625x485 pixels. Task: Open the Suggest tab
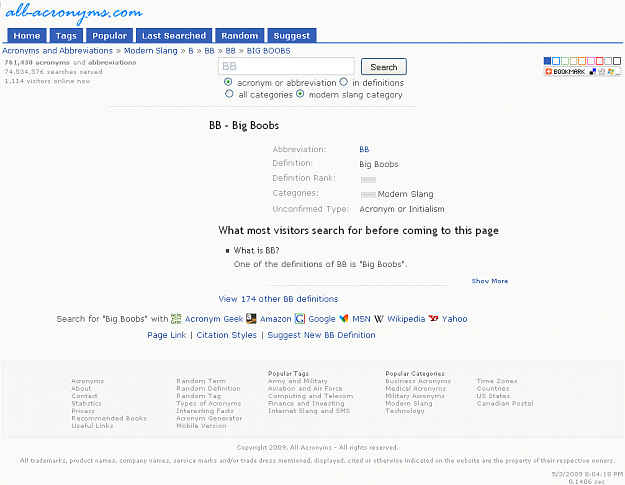tap(292, 35)
